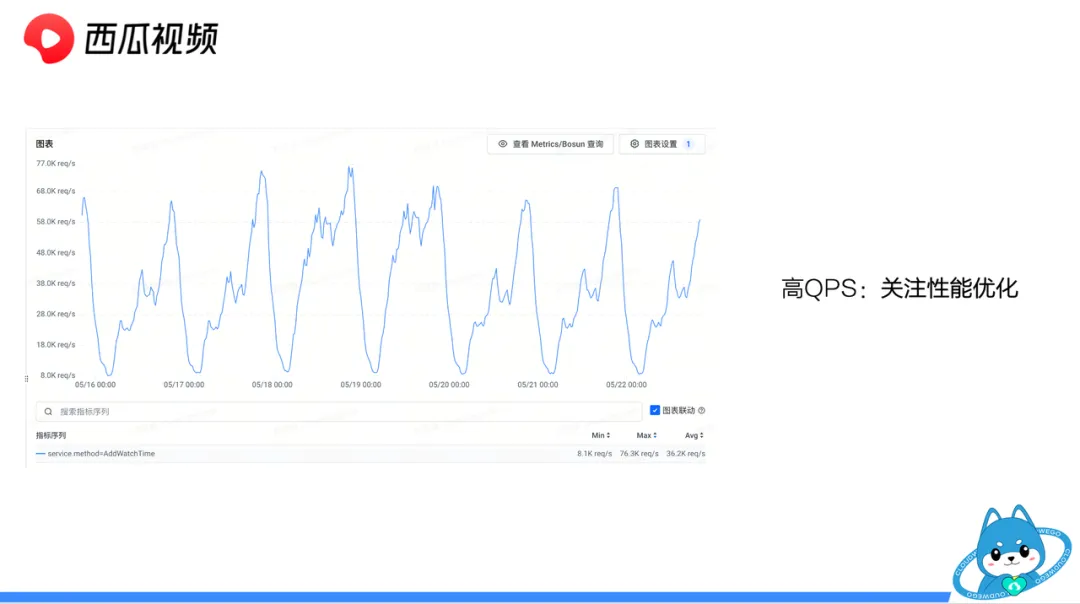
Task: Sort the series by the Max column
Action: tap(646, 435)
